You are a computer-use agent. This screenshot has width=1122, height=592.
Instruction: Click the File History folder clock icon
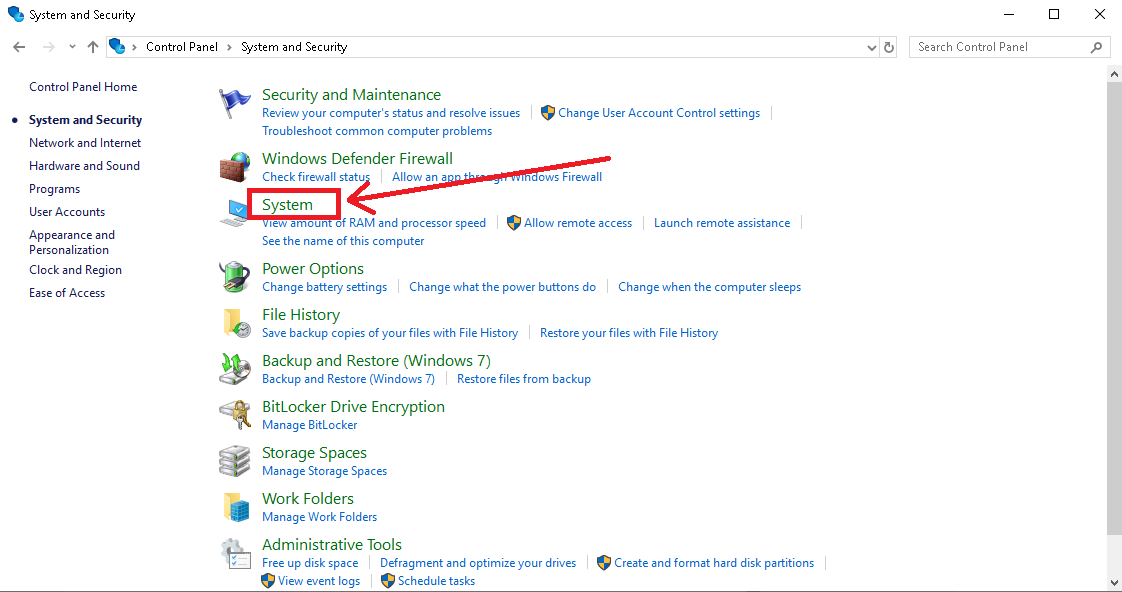coord(236,323)
